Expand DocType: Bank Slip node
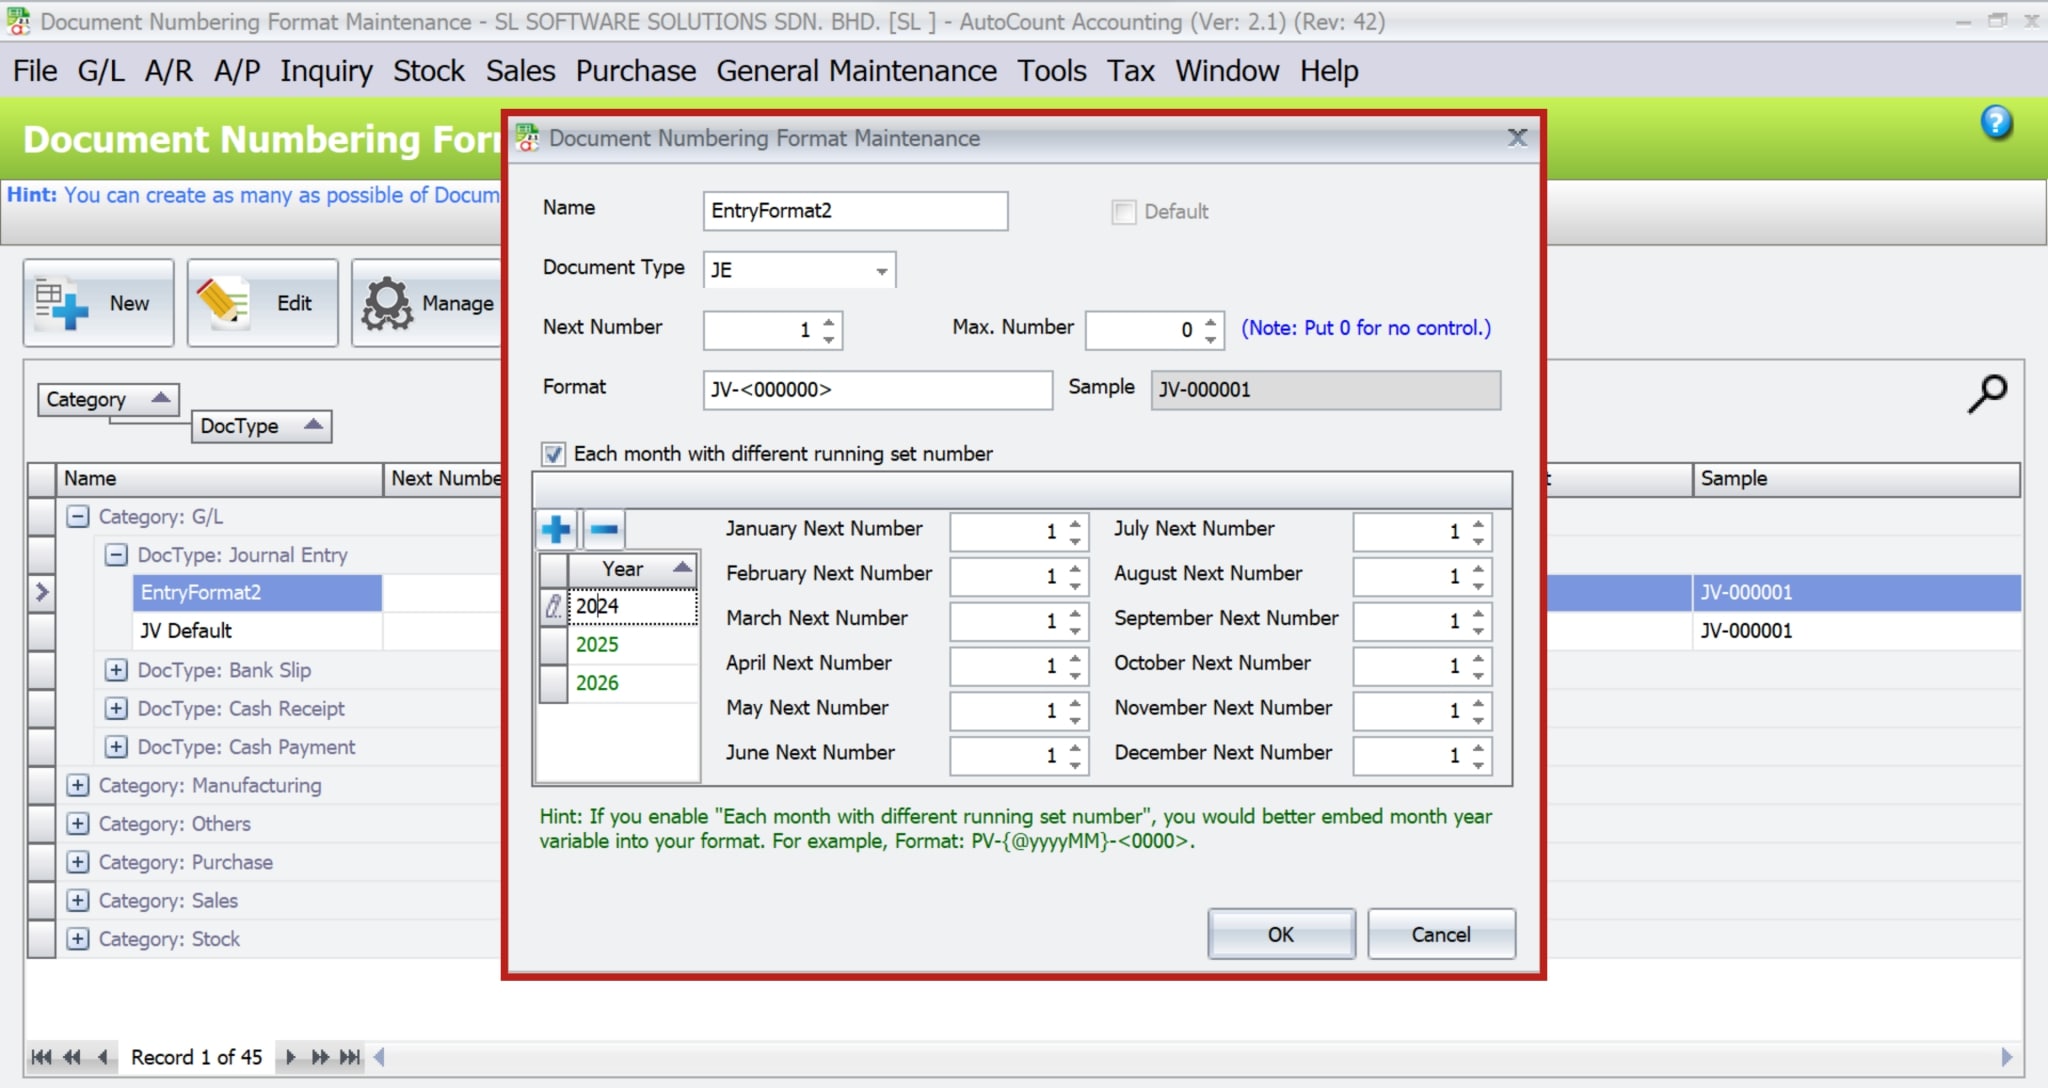 [x=116, y=670]
